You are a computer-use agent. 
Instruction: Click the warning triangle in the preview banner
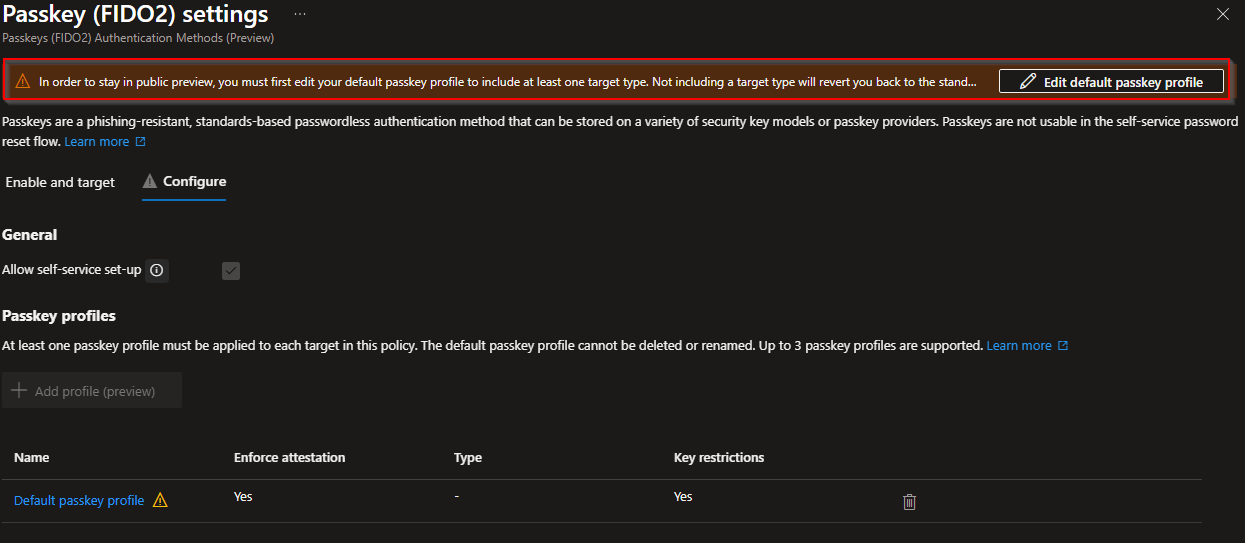(23, 82)
